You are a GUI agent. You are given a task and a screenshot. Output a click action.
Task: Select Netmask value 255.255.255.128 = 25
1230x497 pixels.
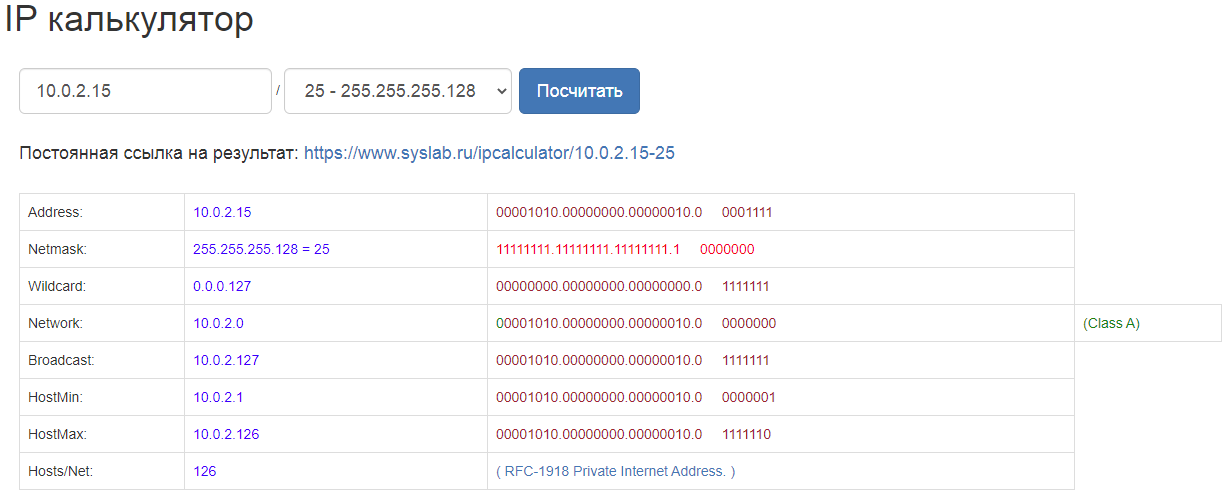[261, 249]
